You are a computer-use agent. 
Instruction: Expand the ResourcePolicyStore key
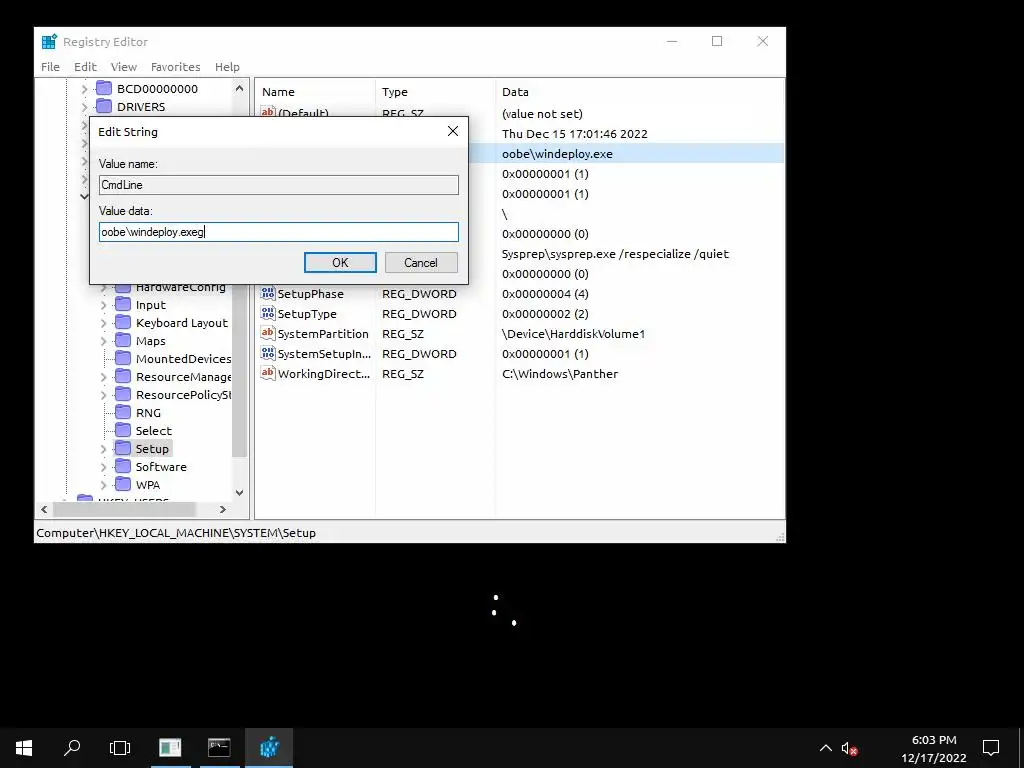pyautogui.click(x=103, y=395)
